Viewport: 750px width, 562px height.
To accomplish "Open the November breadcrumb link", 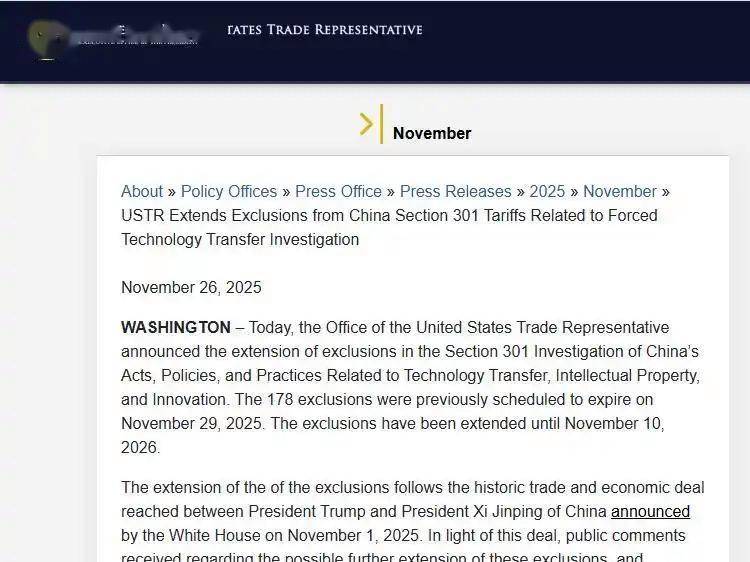I will tap(620, 191).
